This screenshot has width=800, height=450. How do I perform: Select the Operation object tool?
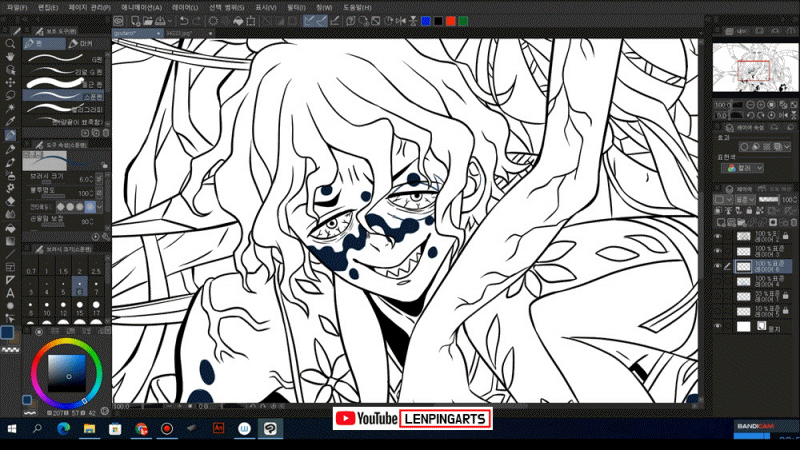coord(10,69)
